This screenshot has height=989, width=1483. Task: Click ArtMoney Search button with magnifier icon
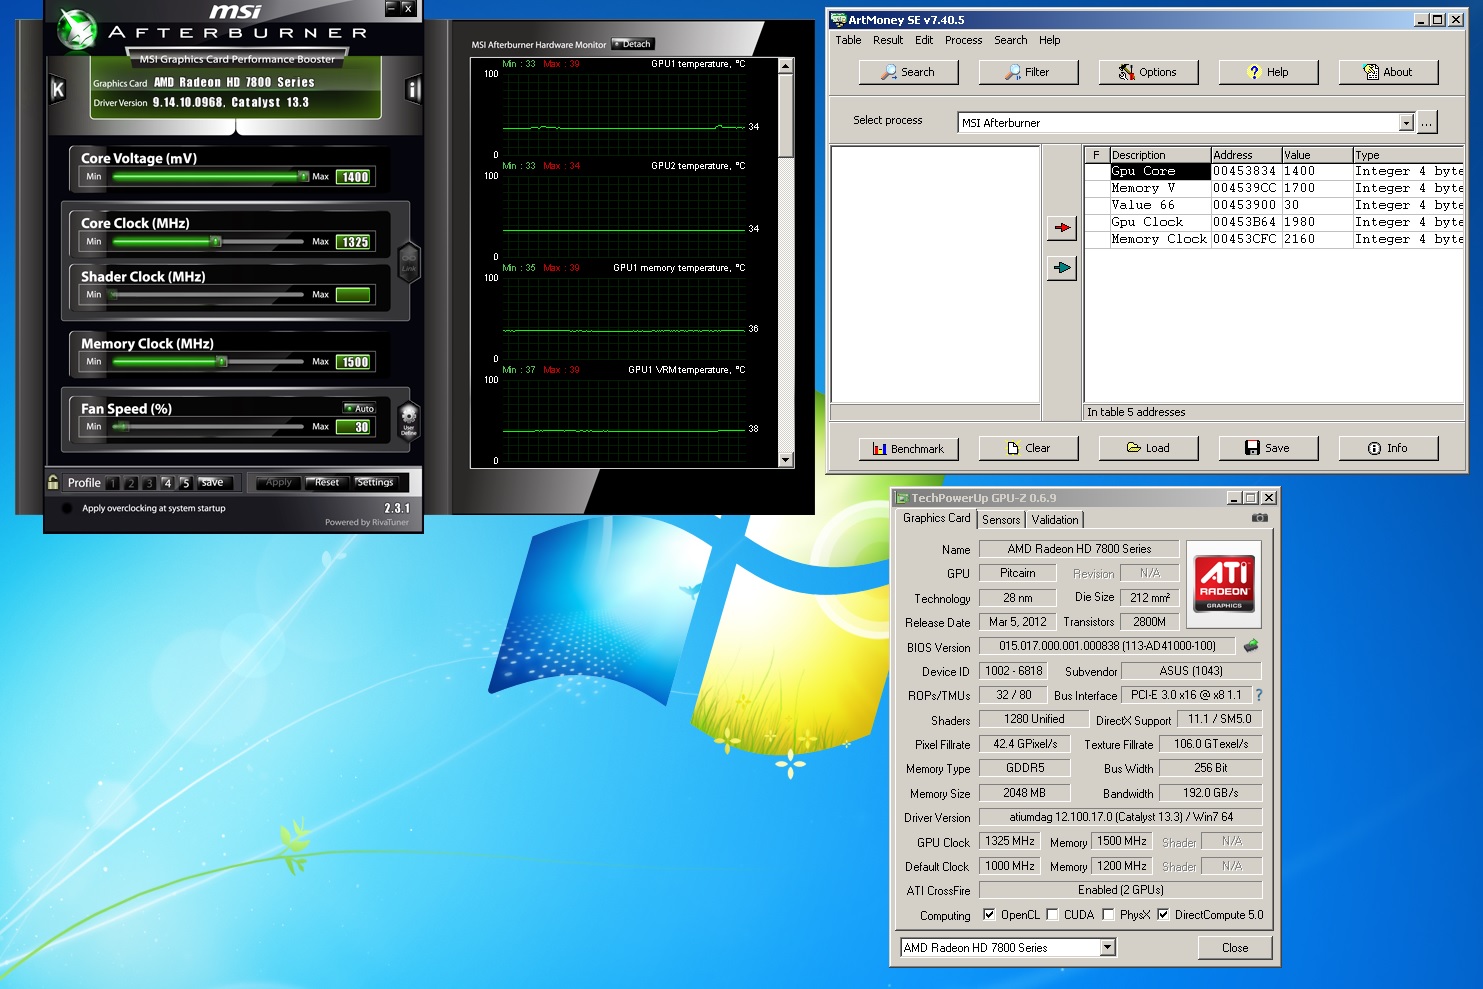[x=908, y=72]
